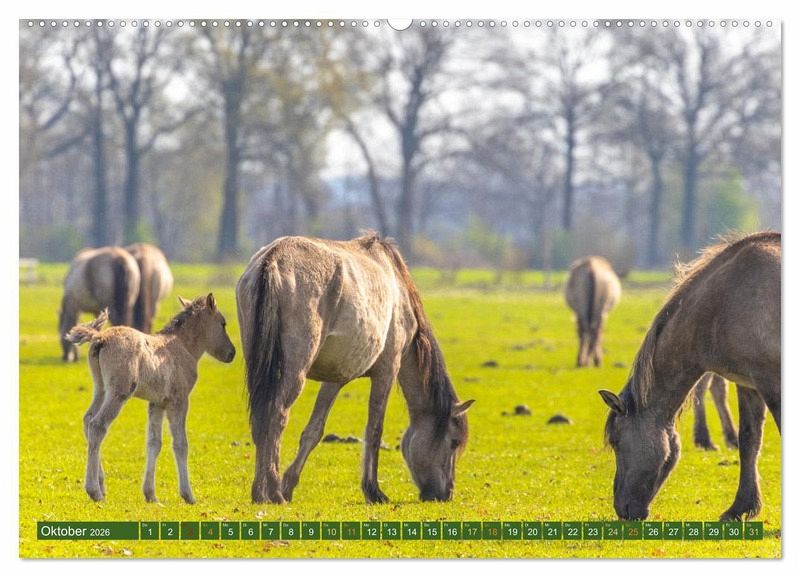Select day 24 in the calendar strip
This screenshot has width=800, height=577.
613,531
